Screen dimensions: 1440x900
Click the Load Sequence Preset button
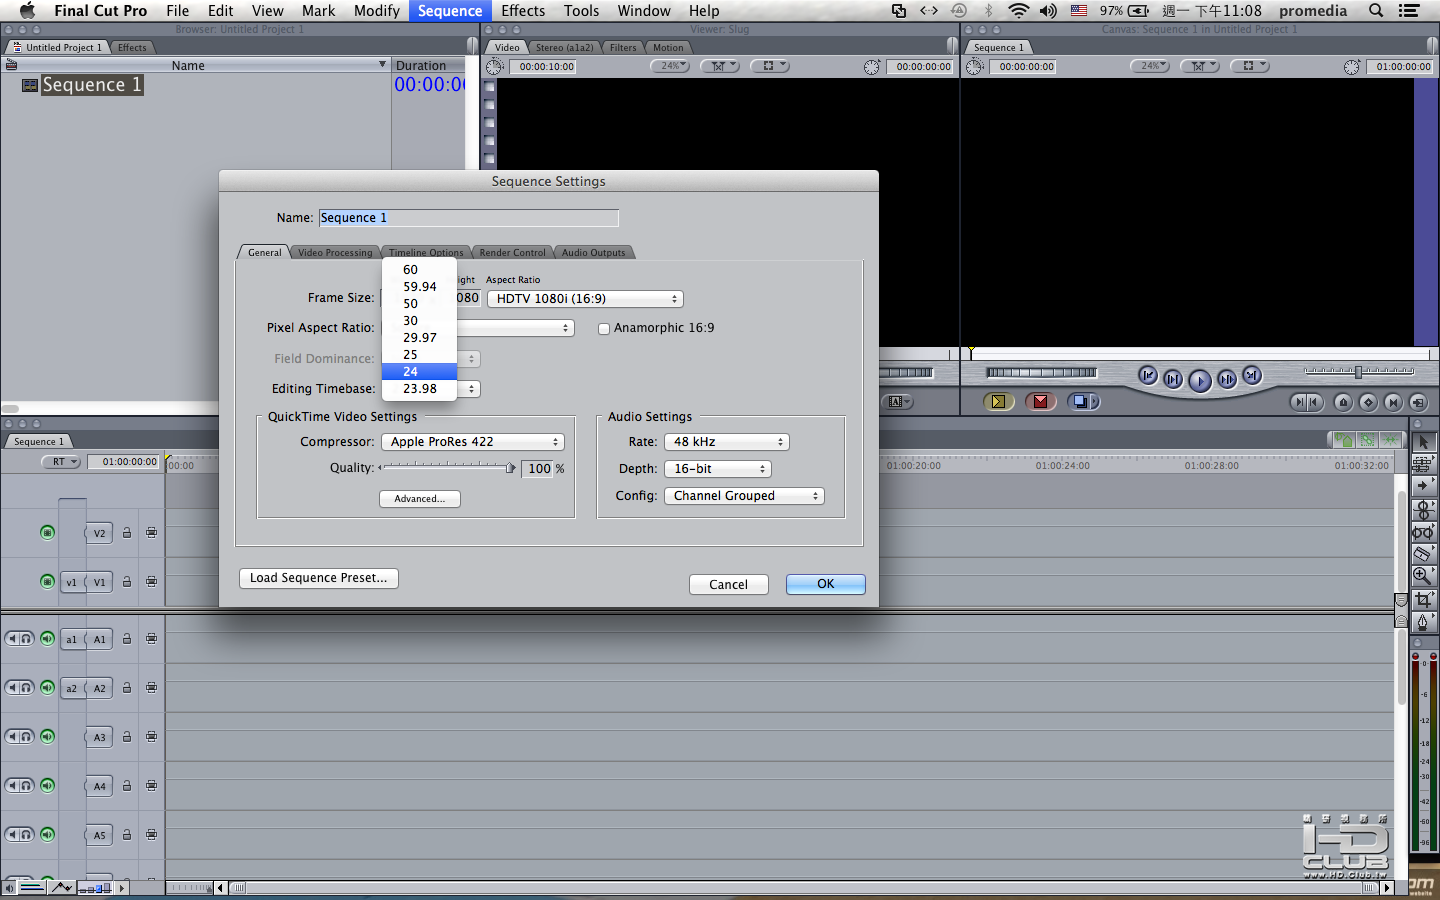tap(319, 578)
